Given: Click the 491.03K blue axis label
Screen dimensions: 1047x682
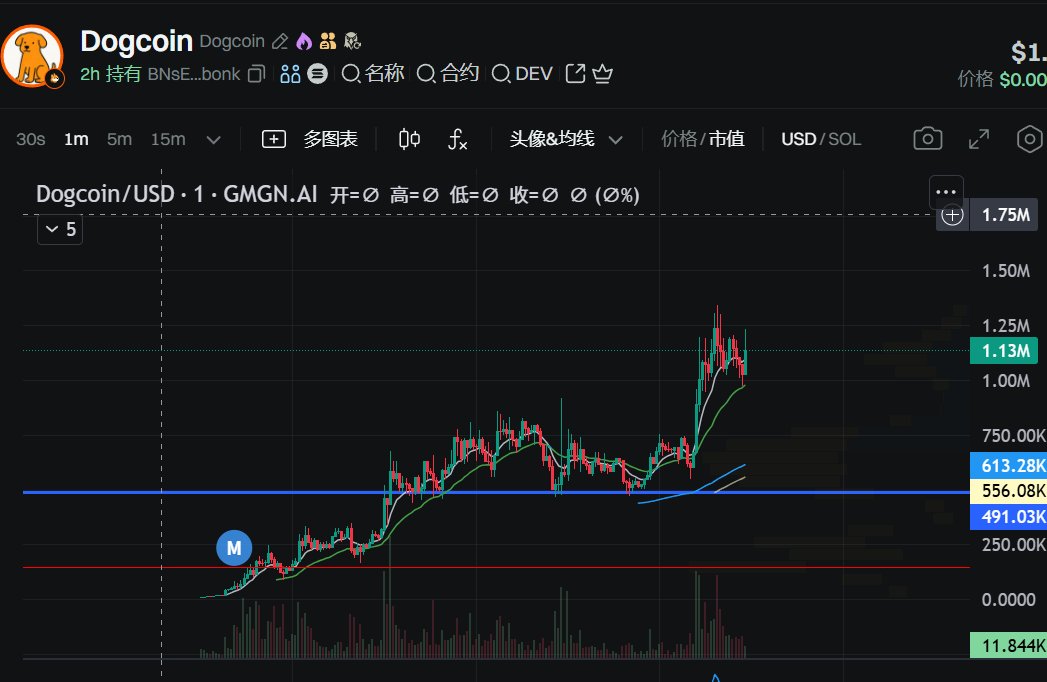Looking at the screenshot, I should 1008,517.
